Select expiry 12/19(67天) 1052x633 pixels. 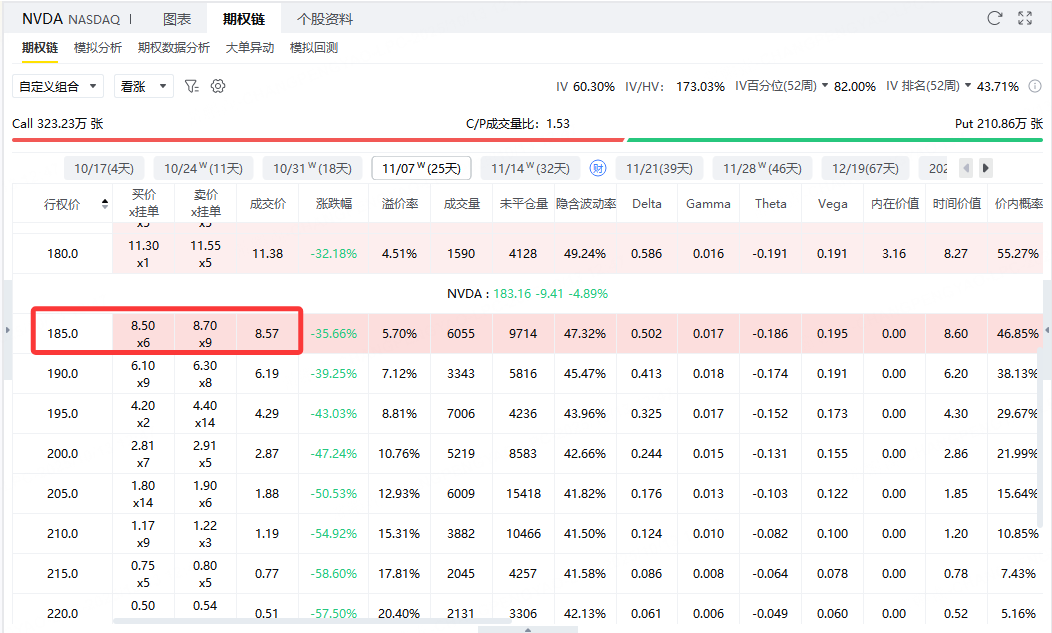tap(865, 168)
